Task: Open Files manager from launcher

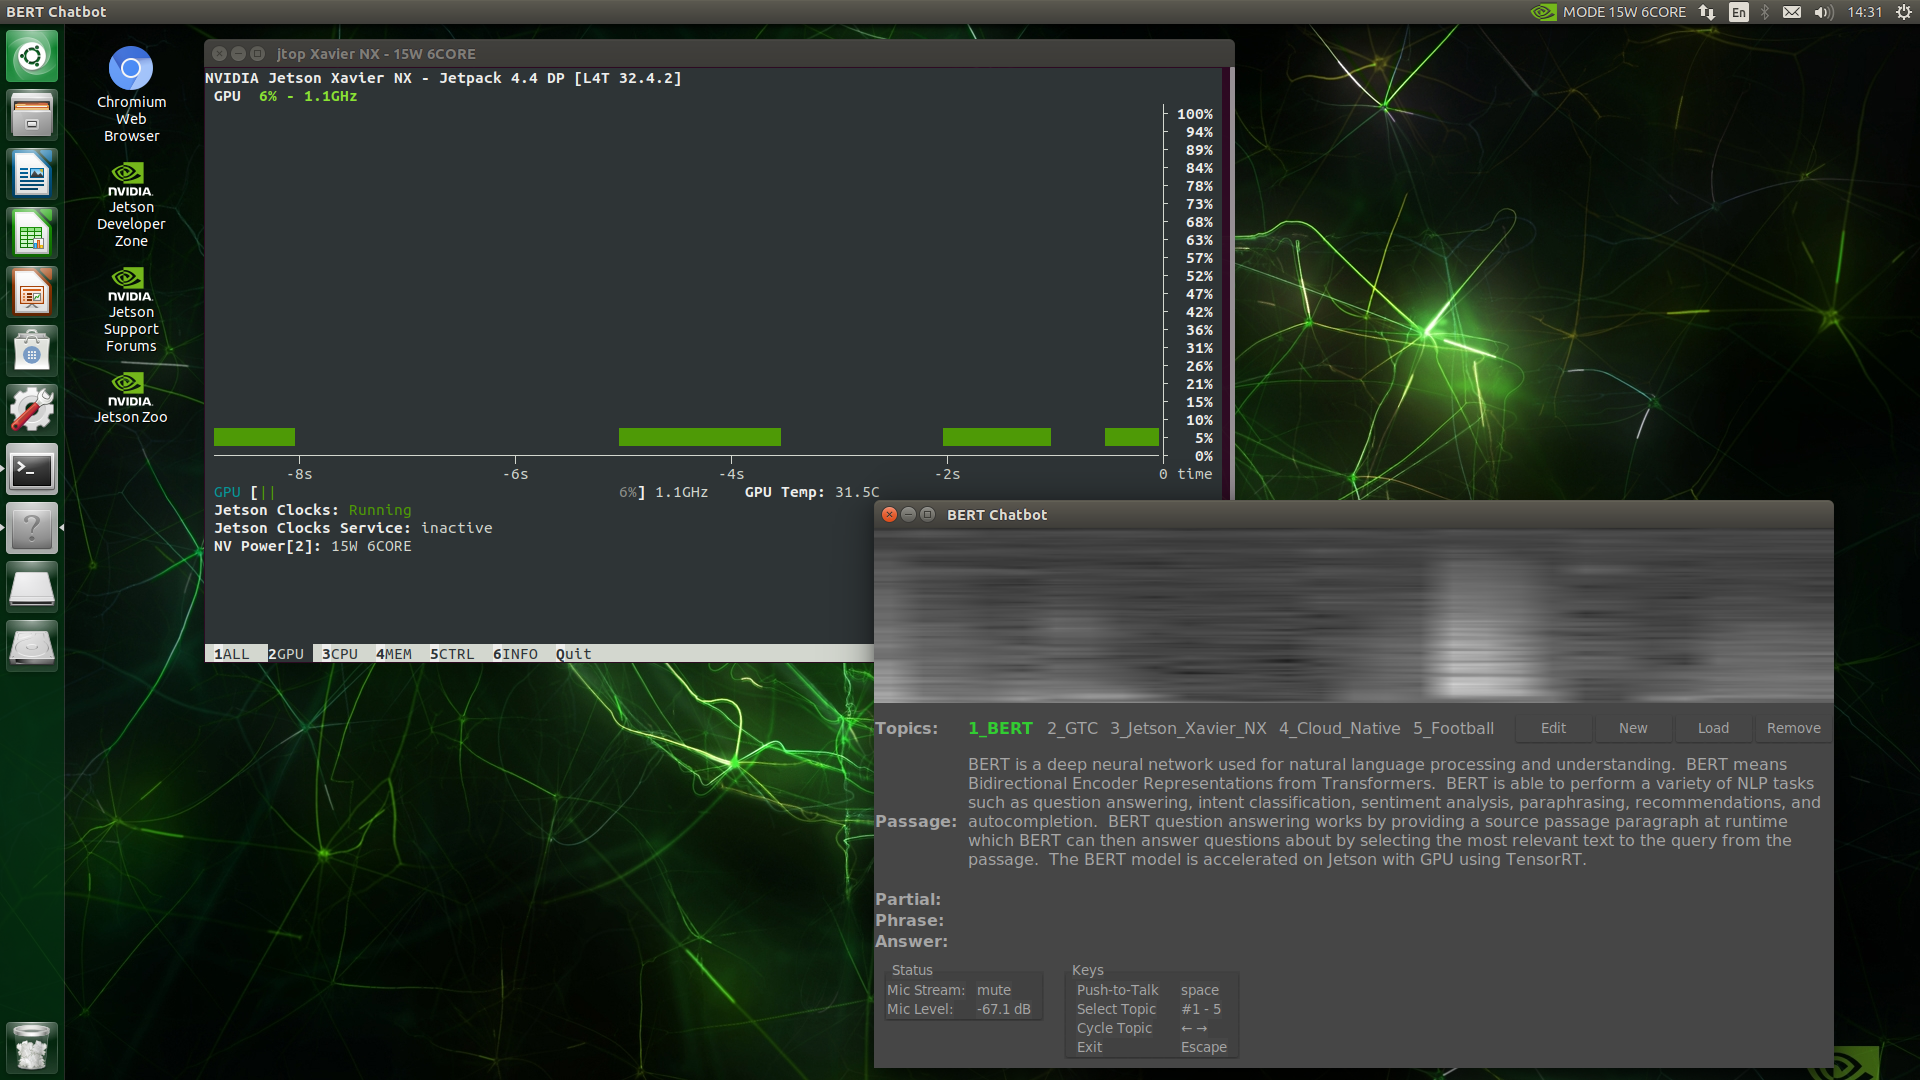Action: (32, 115)
